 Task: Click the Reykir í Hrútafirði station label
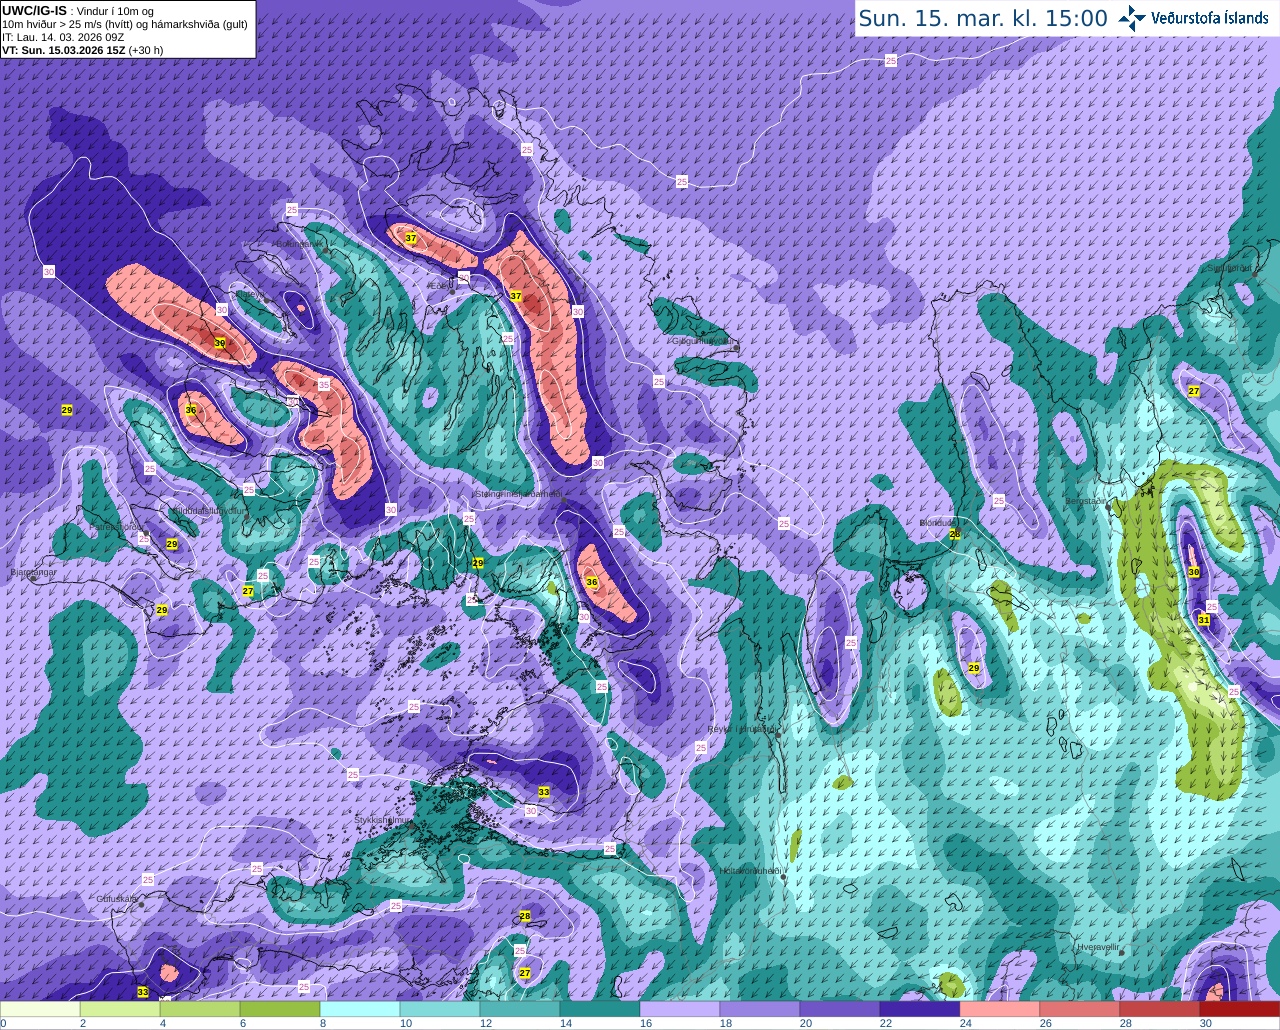pyautogui.click(x=740, y=729)
